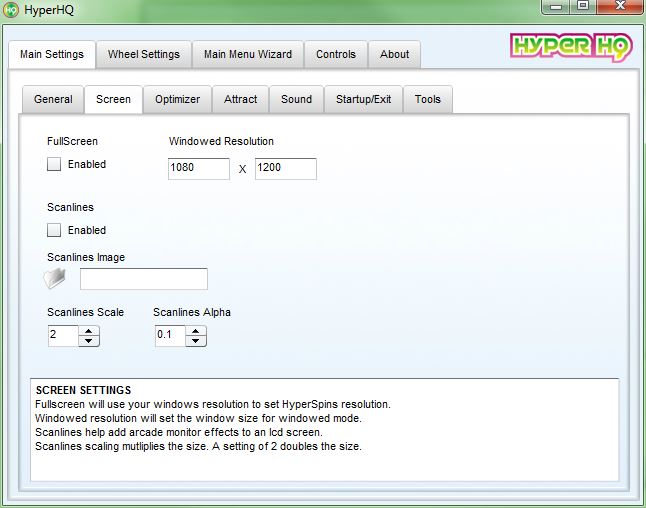Click the HyperHQ title bar app icon
The height and width of the screenshot is (508, 646).
(x=13, y=9)
